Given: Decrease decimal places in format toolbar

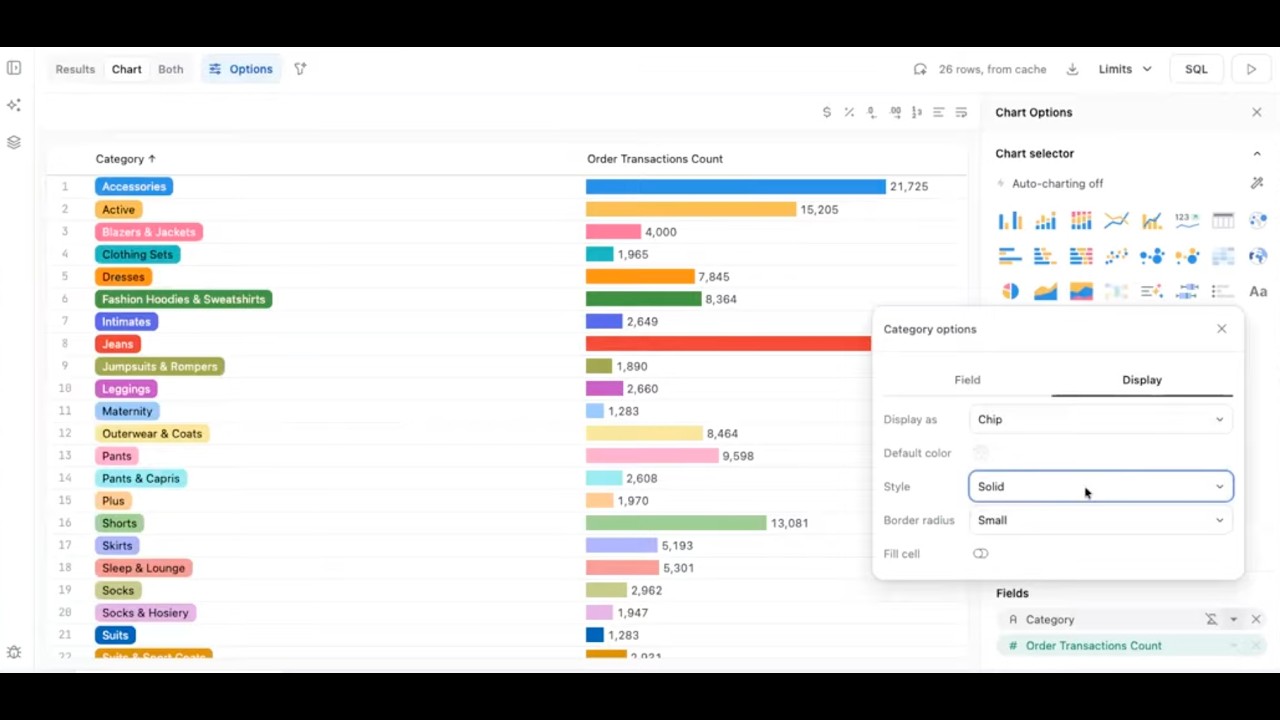Looking at the screenshot, I should [x=871, y=112].
